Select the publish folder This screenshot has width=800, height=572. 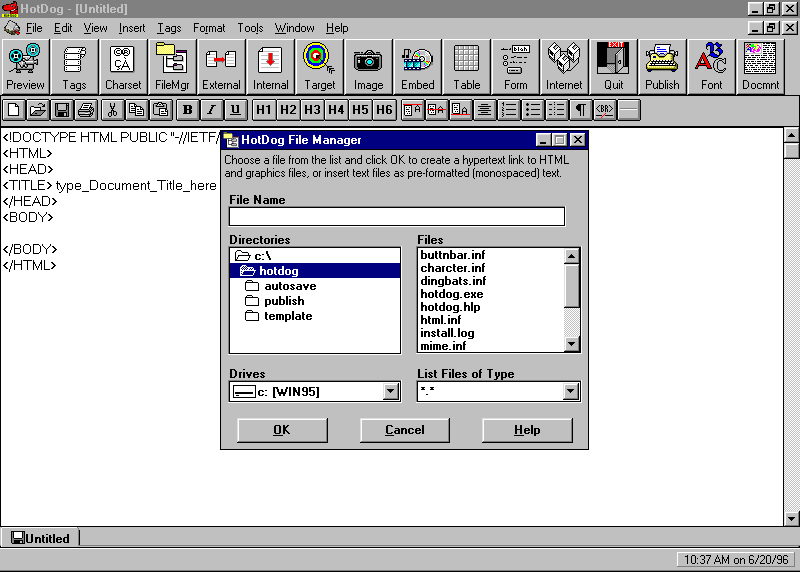[315, 301]
